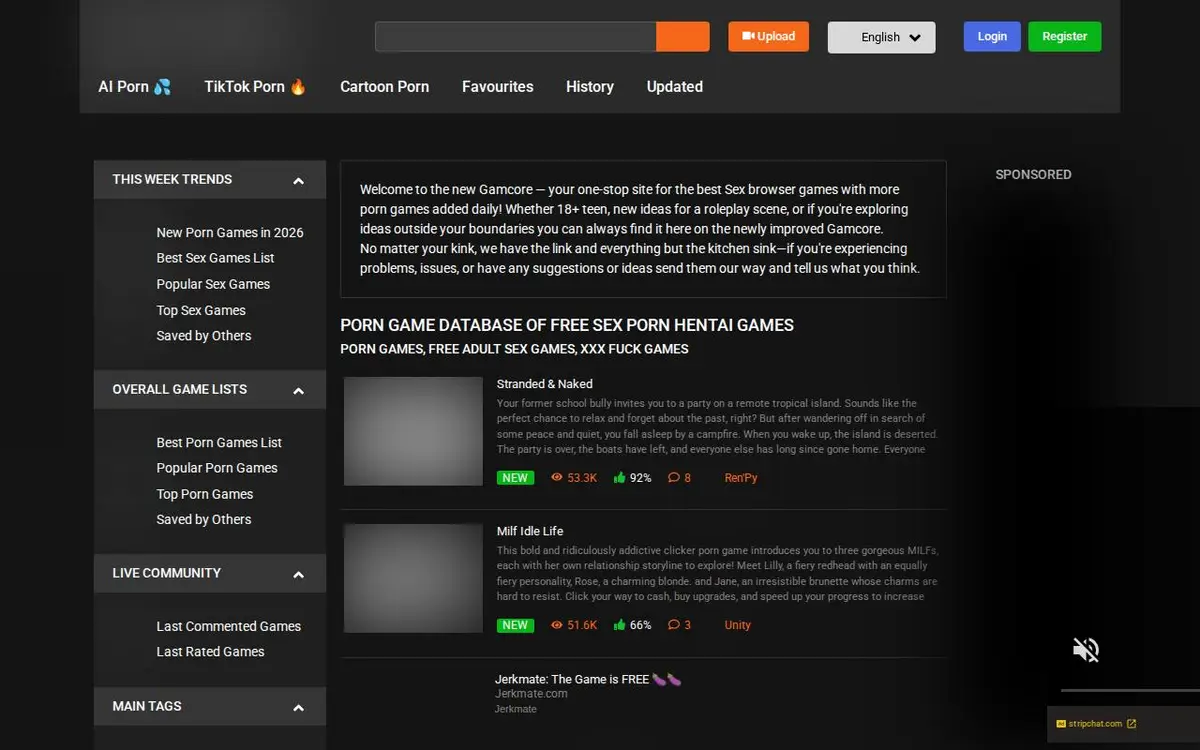Open the Milf Idle Life game title
Image resolution: width=1200 pixels, height=750 pixels.
point(530,531)
